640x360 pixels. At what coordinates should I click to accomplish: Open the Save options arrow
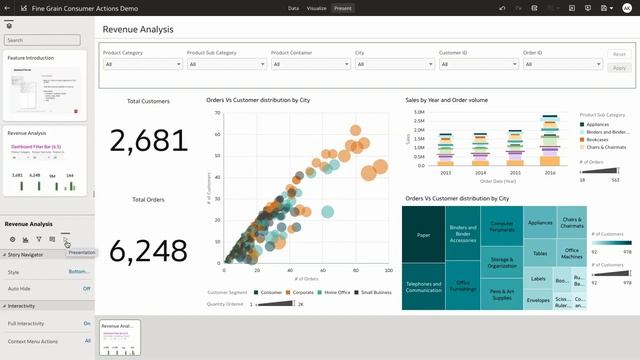coord(611,8)
